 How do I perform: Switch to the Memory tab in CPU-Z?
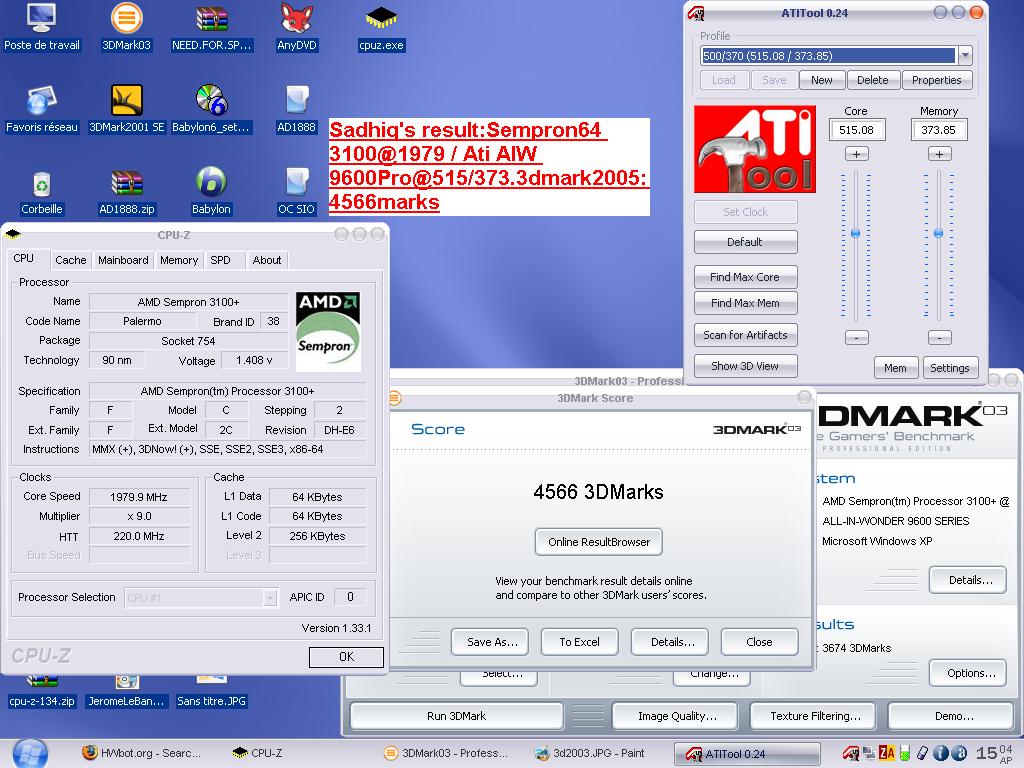[x=179, y=260]
